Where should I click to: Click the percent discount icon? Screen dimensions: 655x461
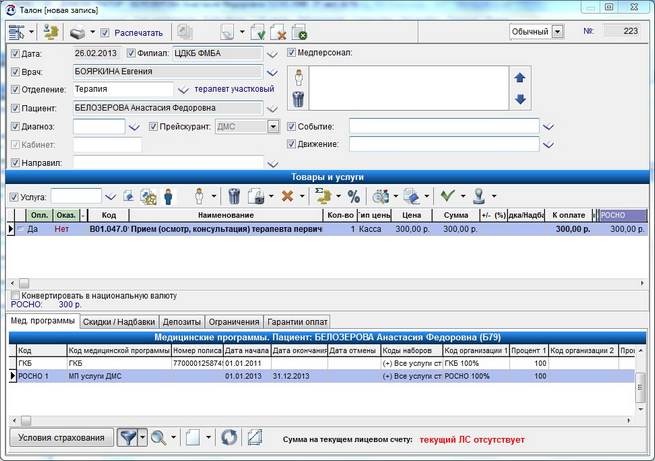[x=354, y=196]
